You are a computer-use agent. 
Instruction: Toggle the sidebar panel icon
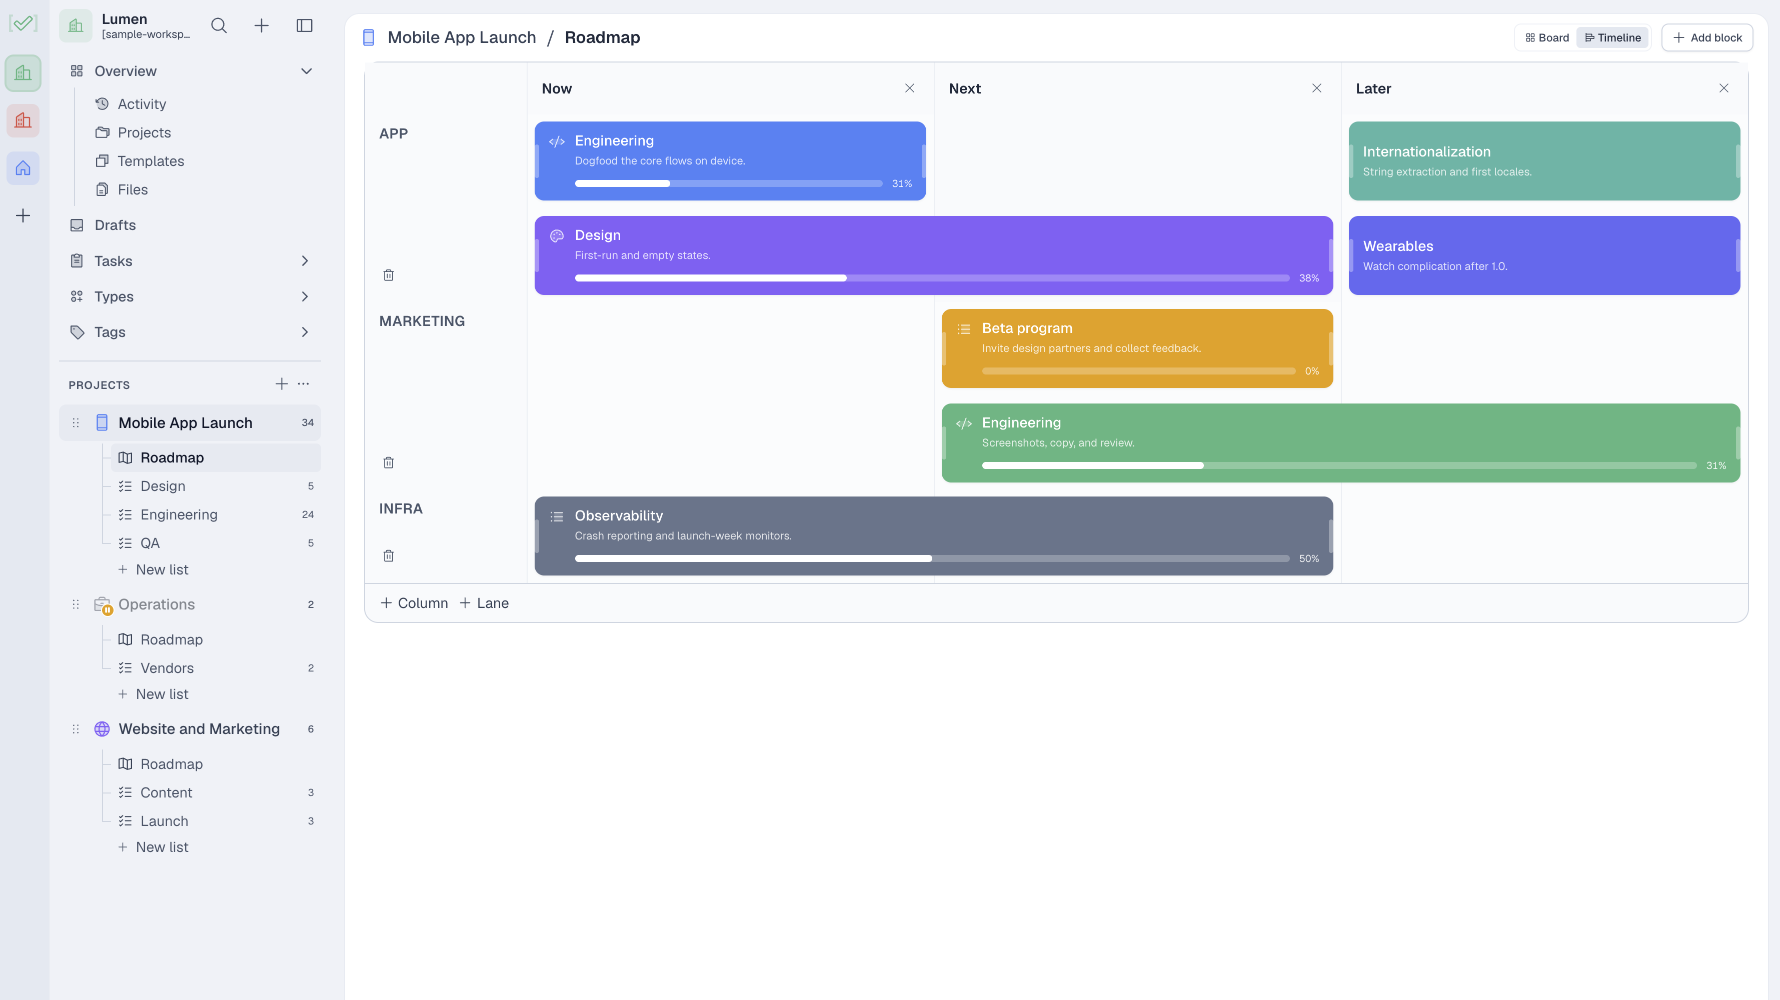coord(305,26)
